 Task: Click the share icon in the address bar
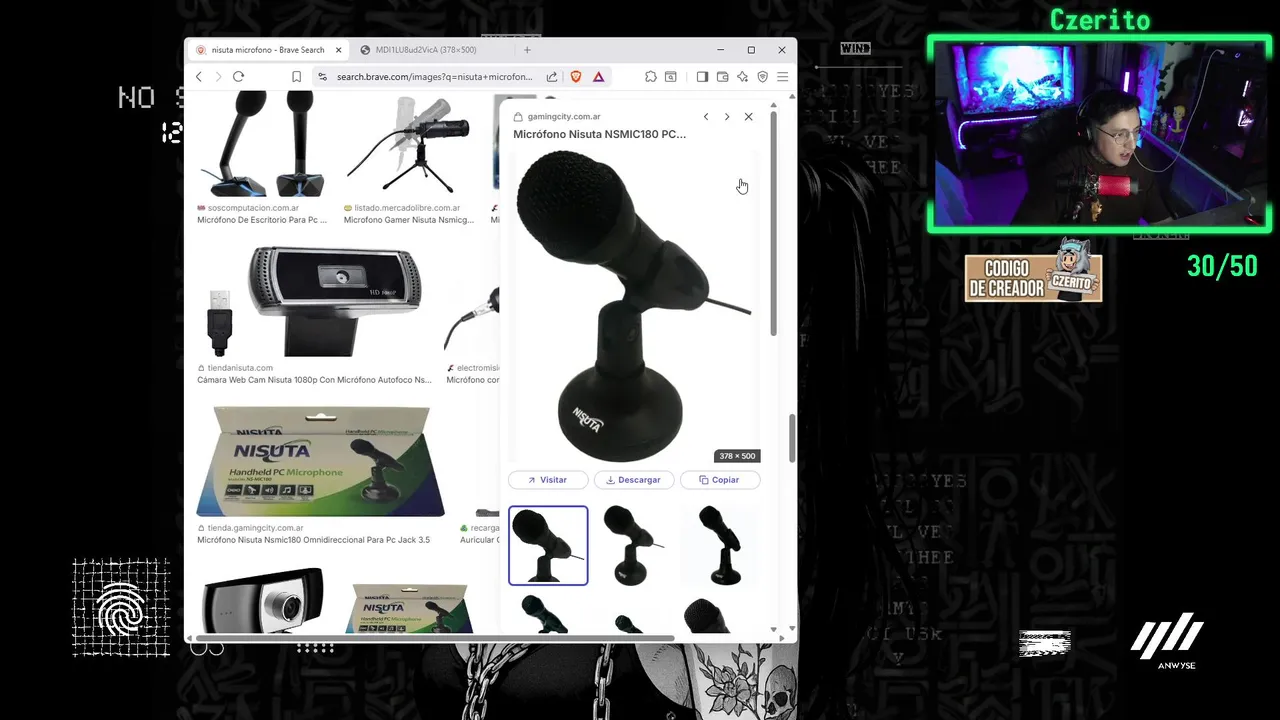click(x=552, y=77)
